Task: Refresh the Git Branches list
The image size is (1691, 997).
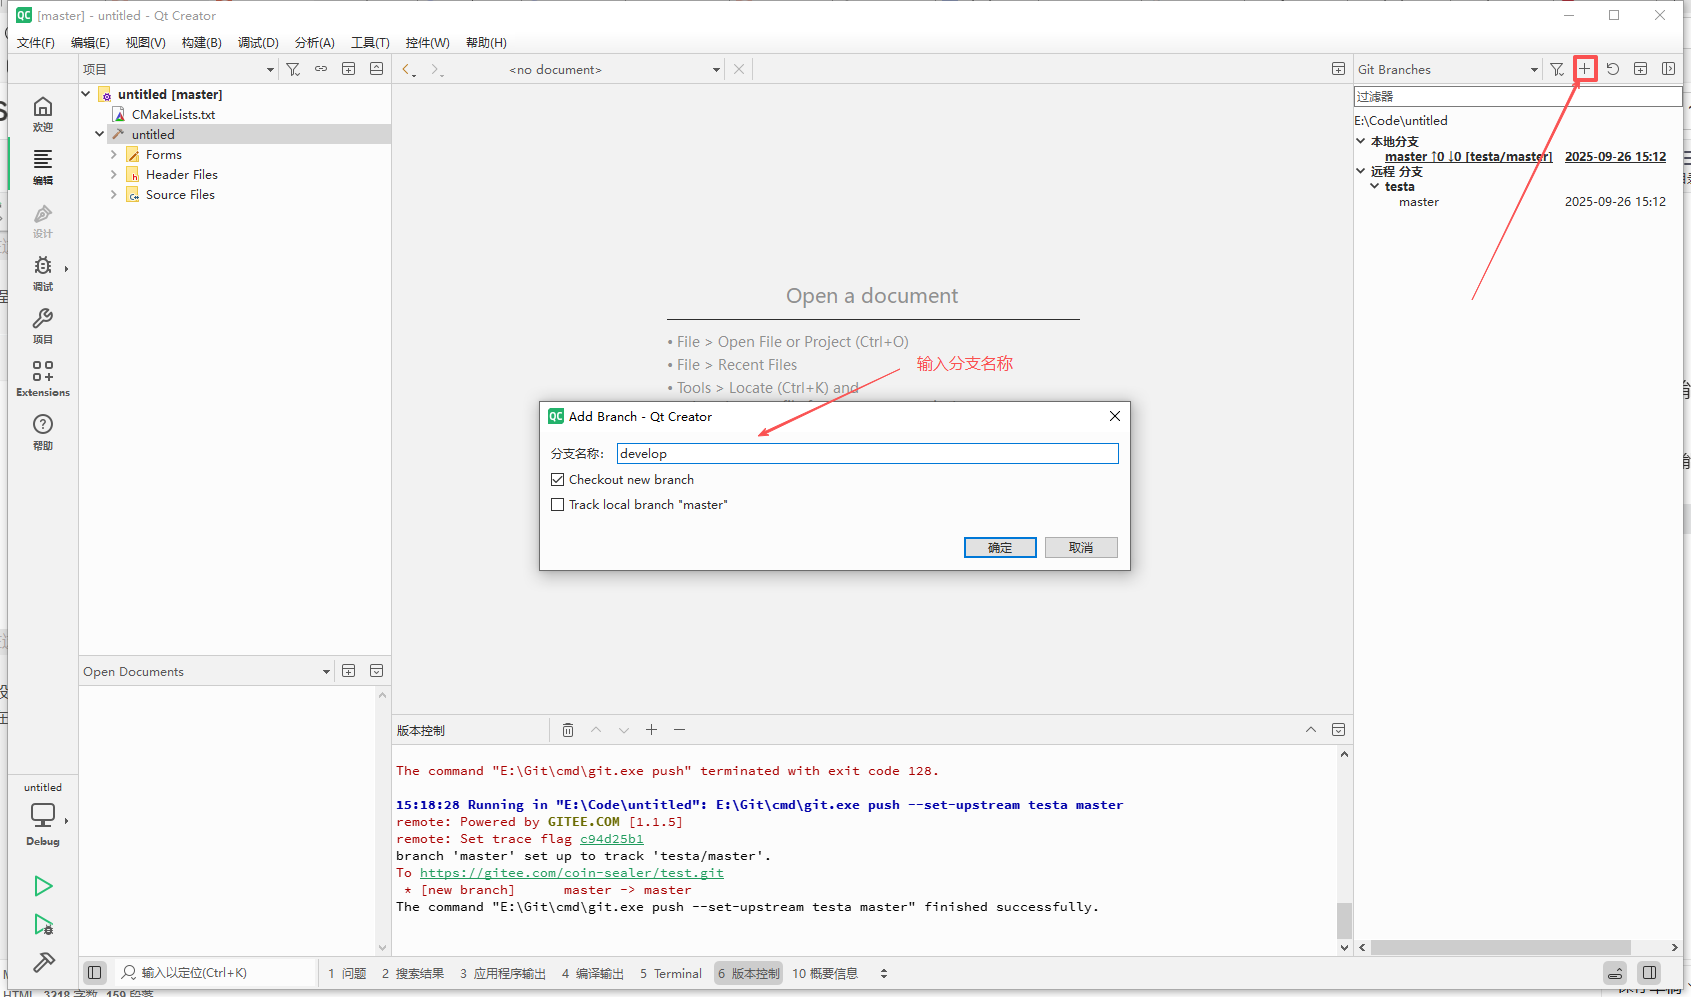Action: tap(1613, 69)
